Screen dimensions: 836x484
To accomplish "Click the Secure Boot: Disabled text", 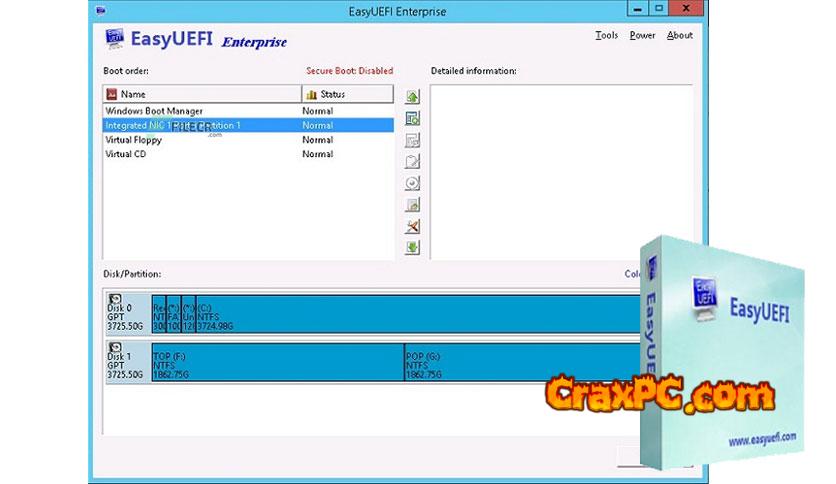I will 349,71.
